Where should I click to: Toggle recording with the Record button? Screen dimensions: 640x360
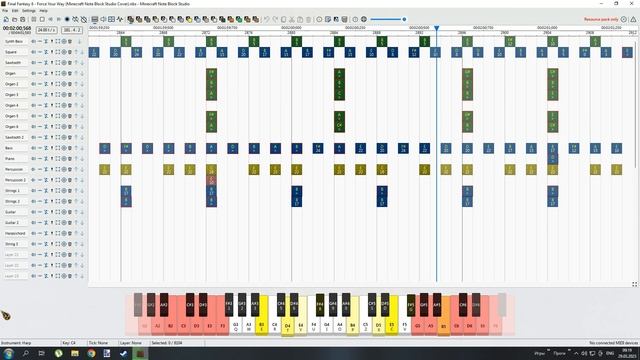click(67, 19)
